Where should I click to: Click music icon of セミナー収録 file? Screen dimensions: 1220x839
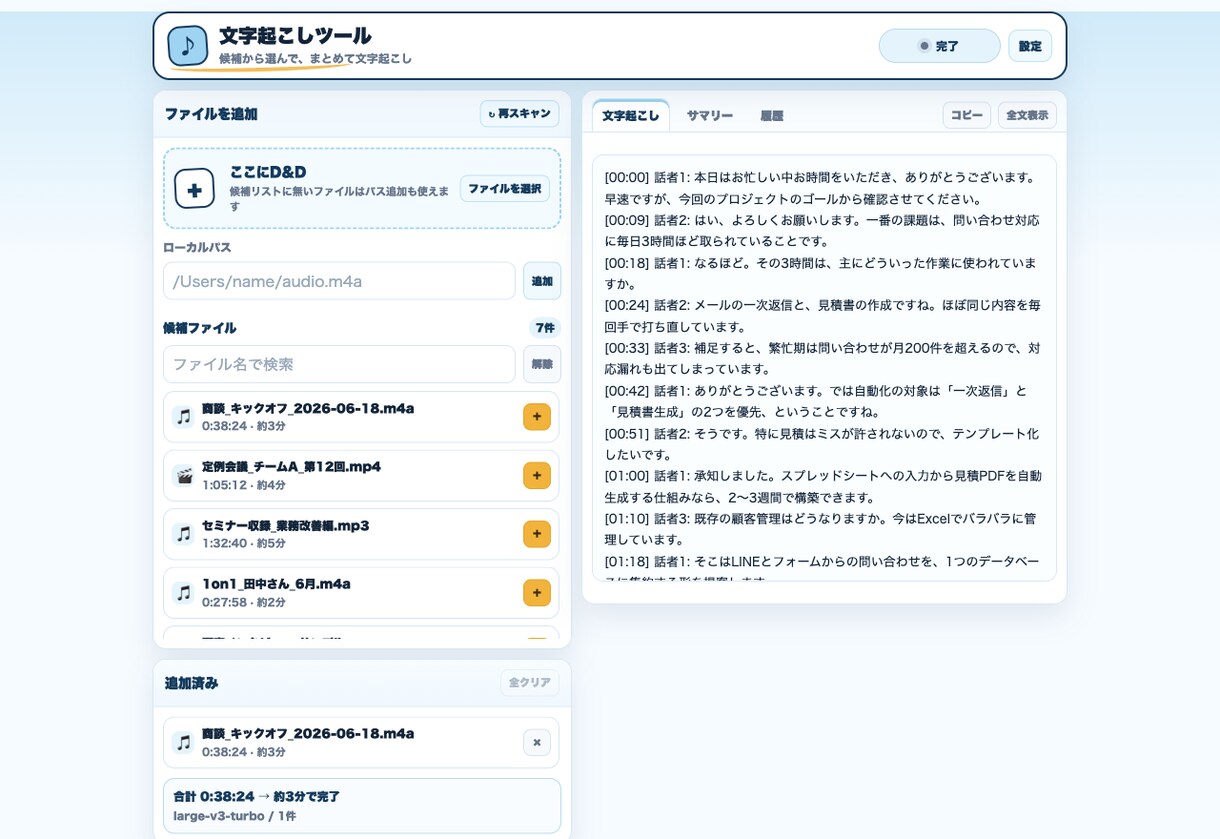[183, 534]
